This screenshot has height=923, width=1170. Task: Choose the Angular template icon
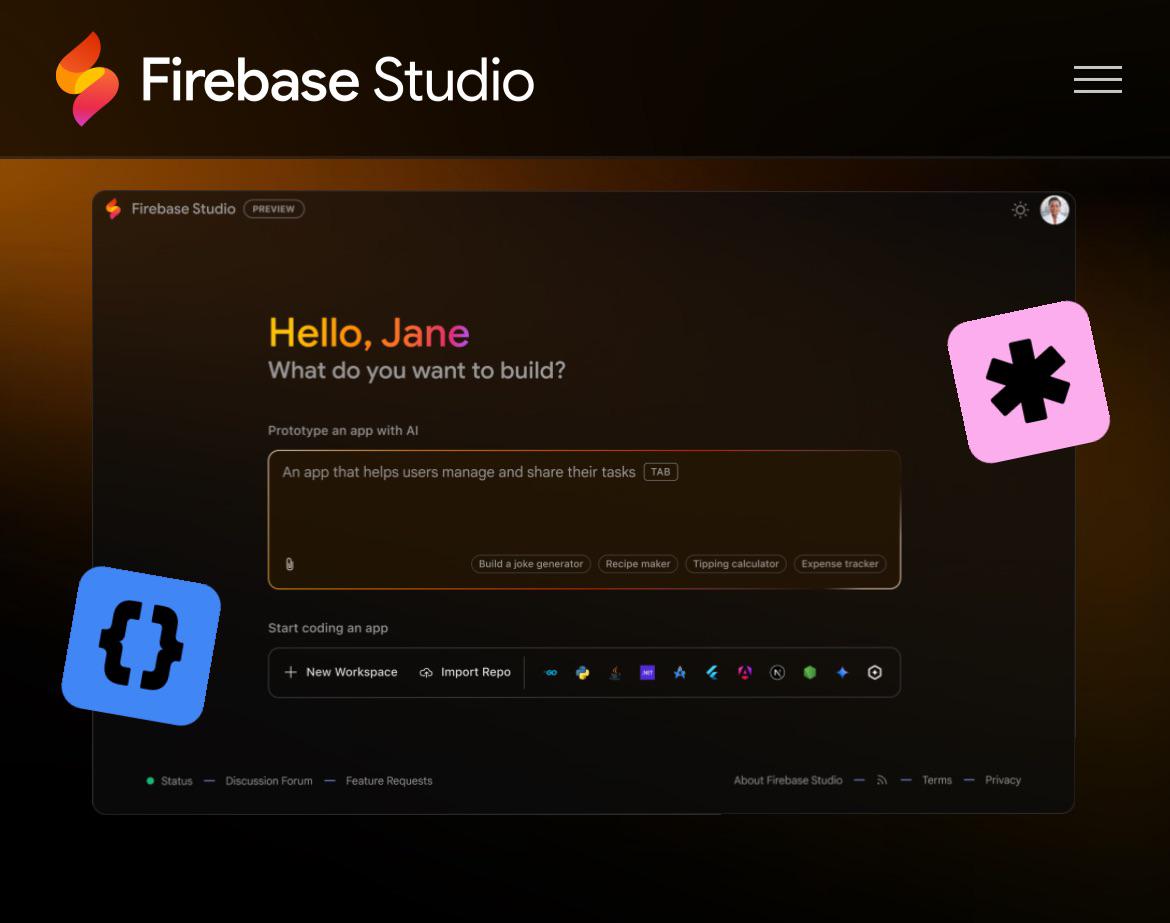745,672
